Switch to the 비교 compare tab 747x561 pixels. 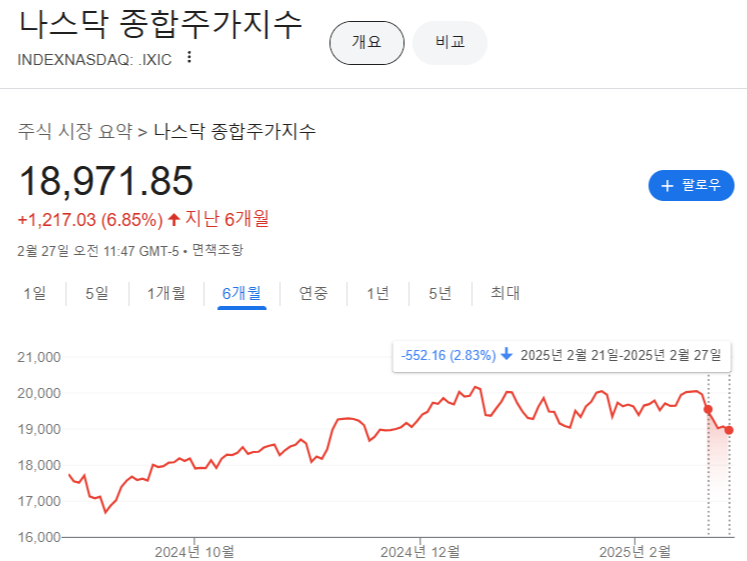click(450, 43)
